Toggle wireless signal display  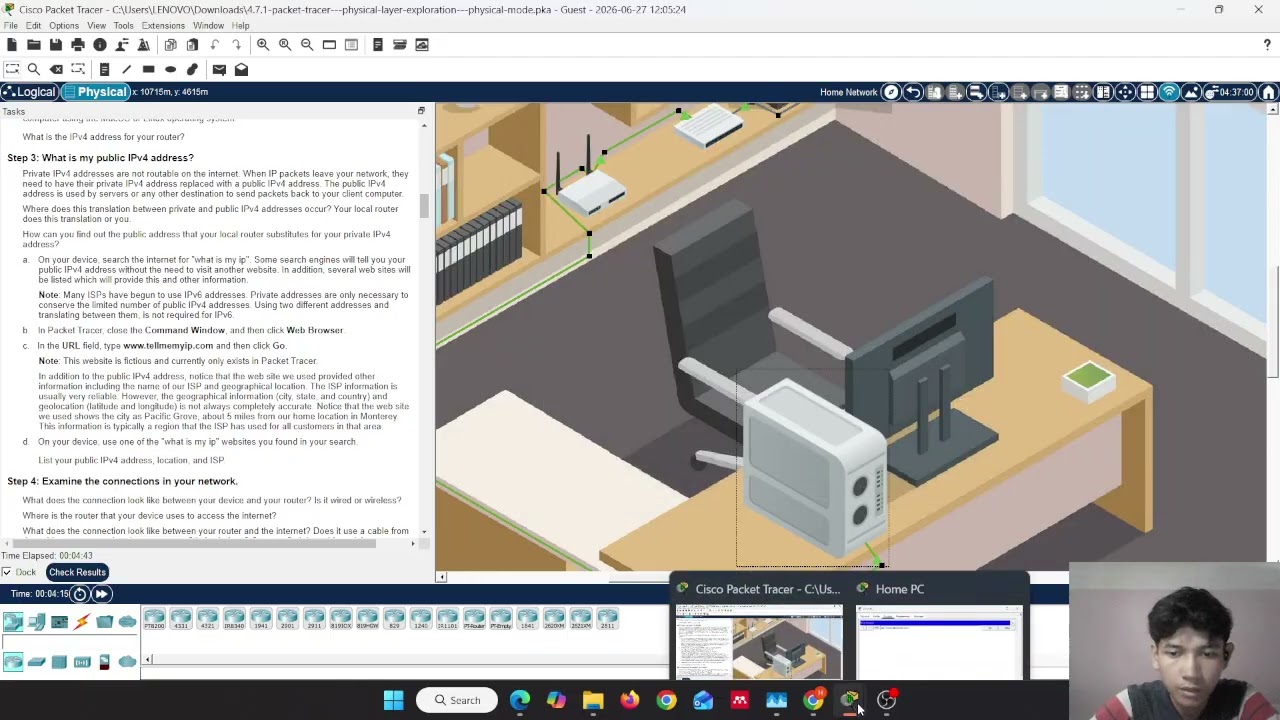(x=1169, y=92)
